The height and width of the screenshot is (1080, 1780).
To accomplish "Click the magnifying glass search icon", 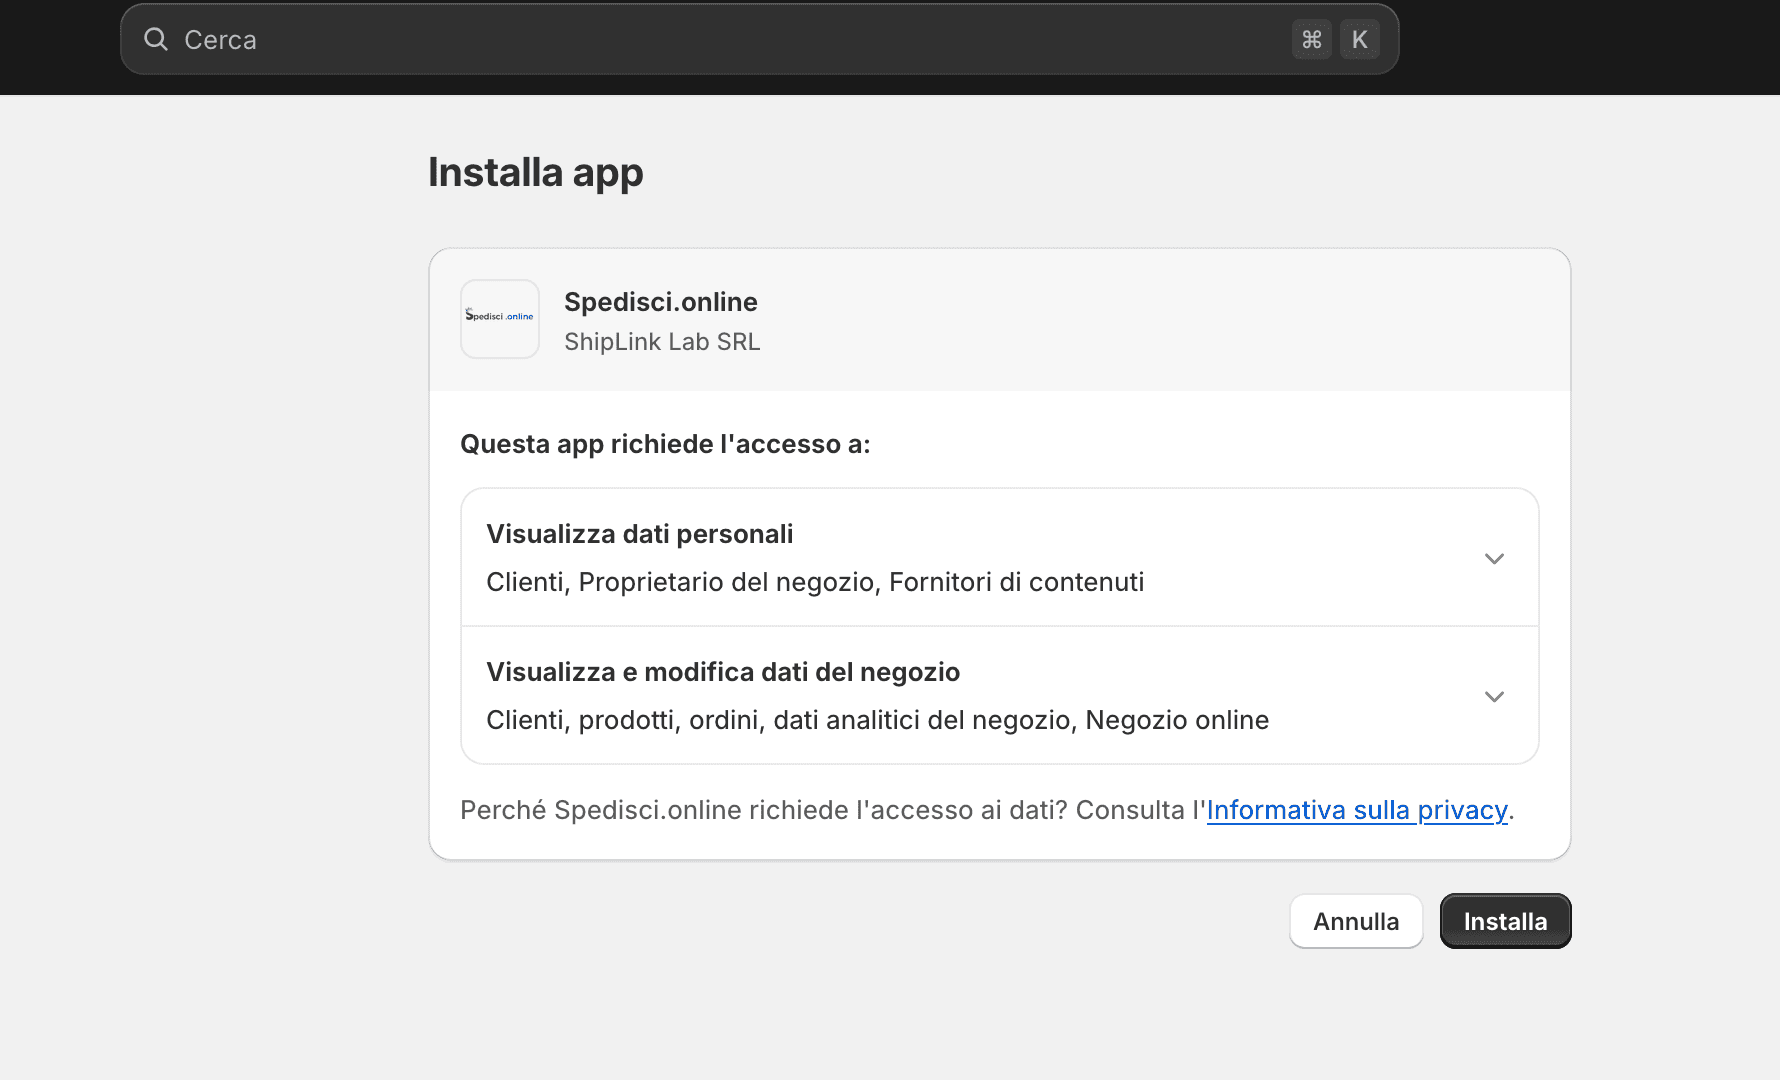I will [x=156, y=39].
